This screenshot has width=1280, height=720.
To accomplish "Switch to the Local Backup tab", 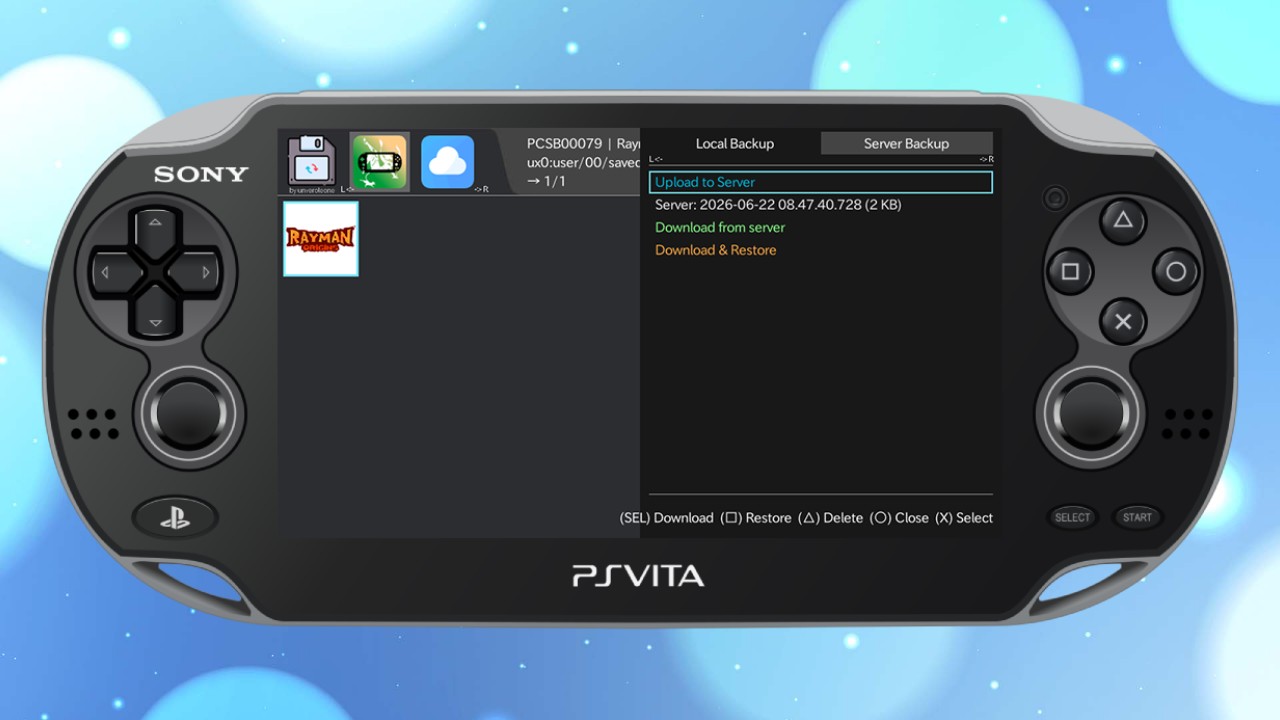I will (735, 144).
